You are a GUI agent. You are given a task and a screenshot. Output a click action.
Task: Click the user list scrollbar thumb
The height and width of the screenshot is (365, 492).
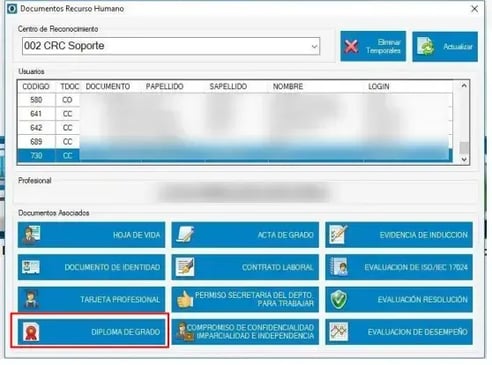pos(464,148)
